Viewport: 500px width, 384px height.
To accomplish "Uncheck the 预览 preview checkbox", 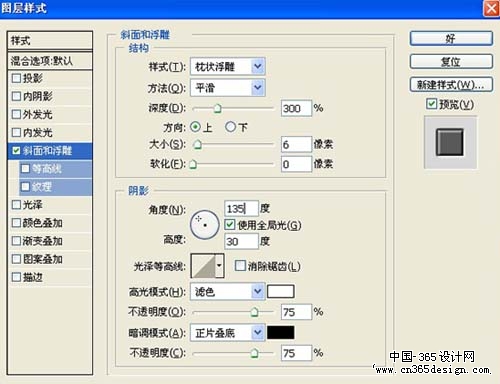I will (x=431, y=104).
